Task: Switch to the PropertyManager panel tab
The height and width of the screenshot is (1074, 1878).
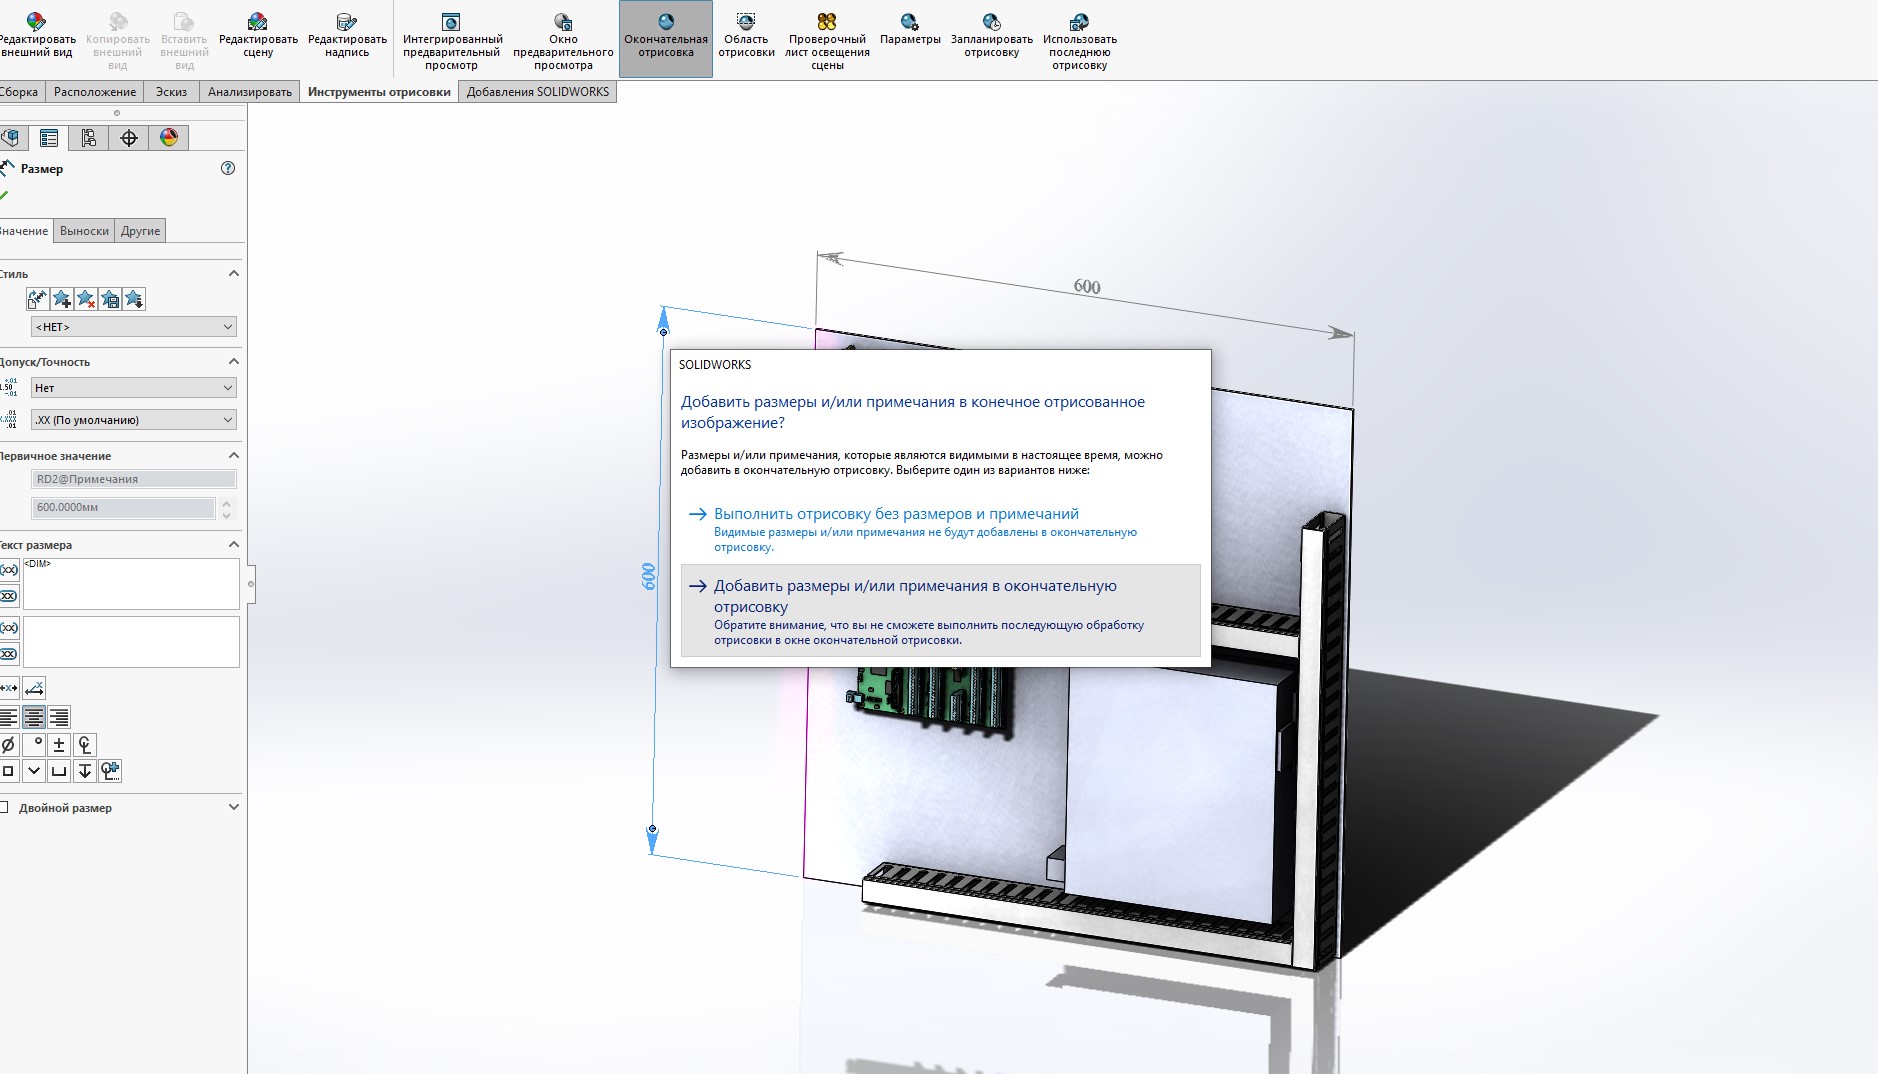Action: point(49,138)
